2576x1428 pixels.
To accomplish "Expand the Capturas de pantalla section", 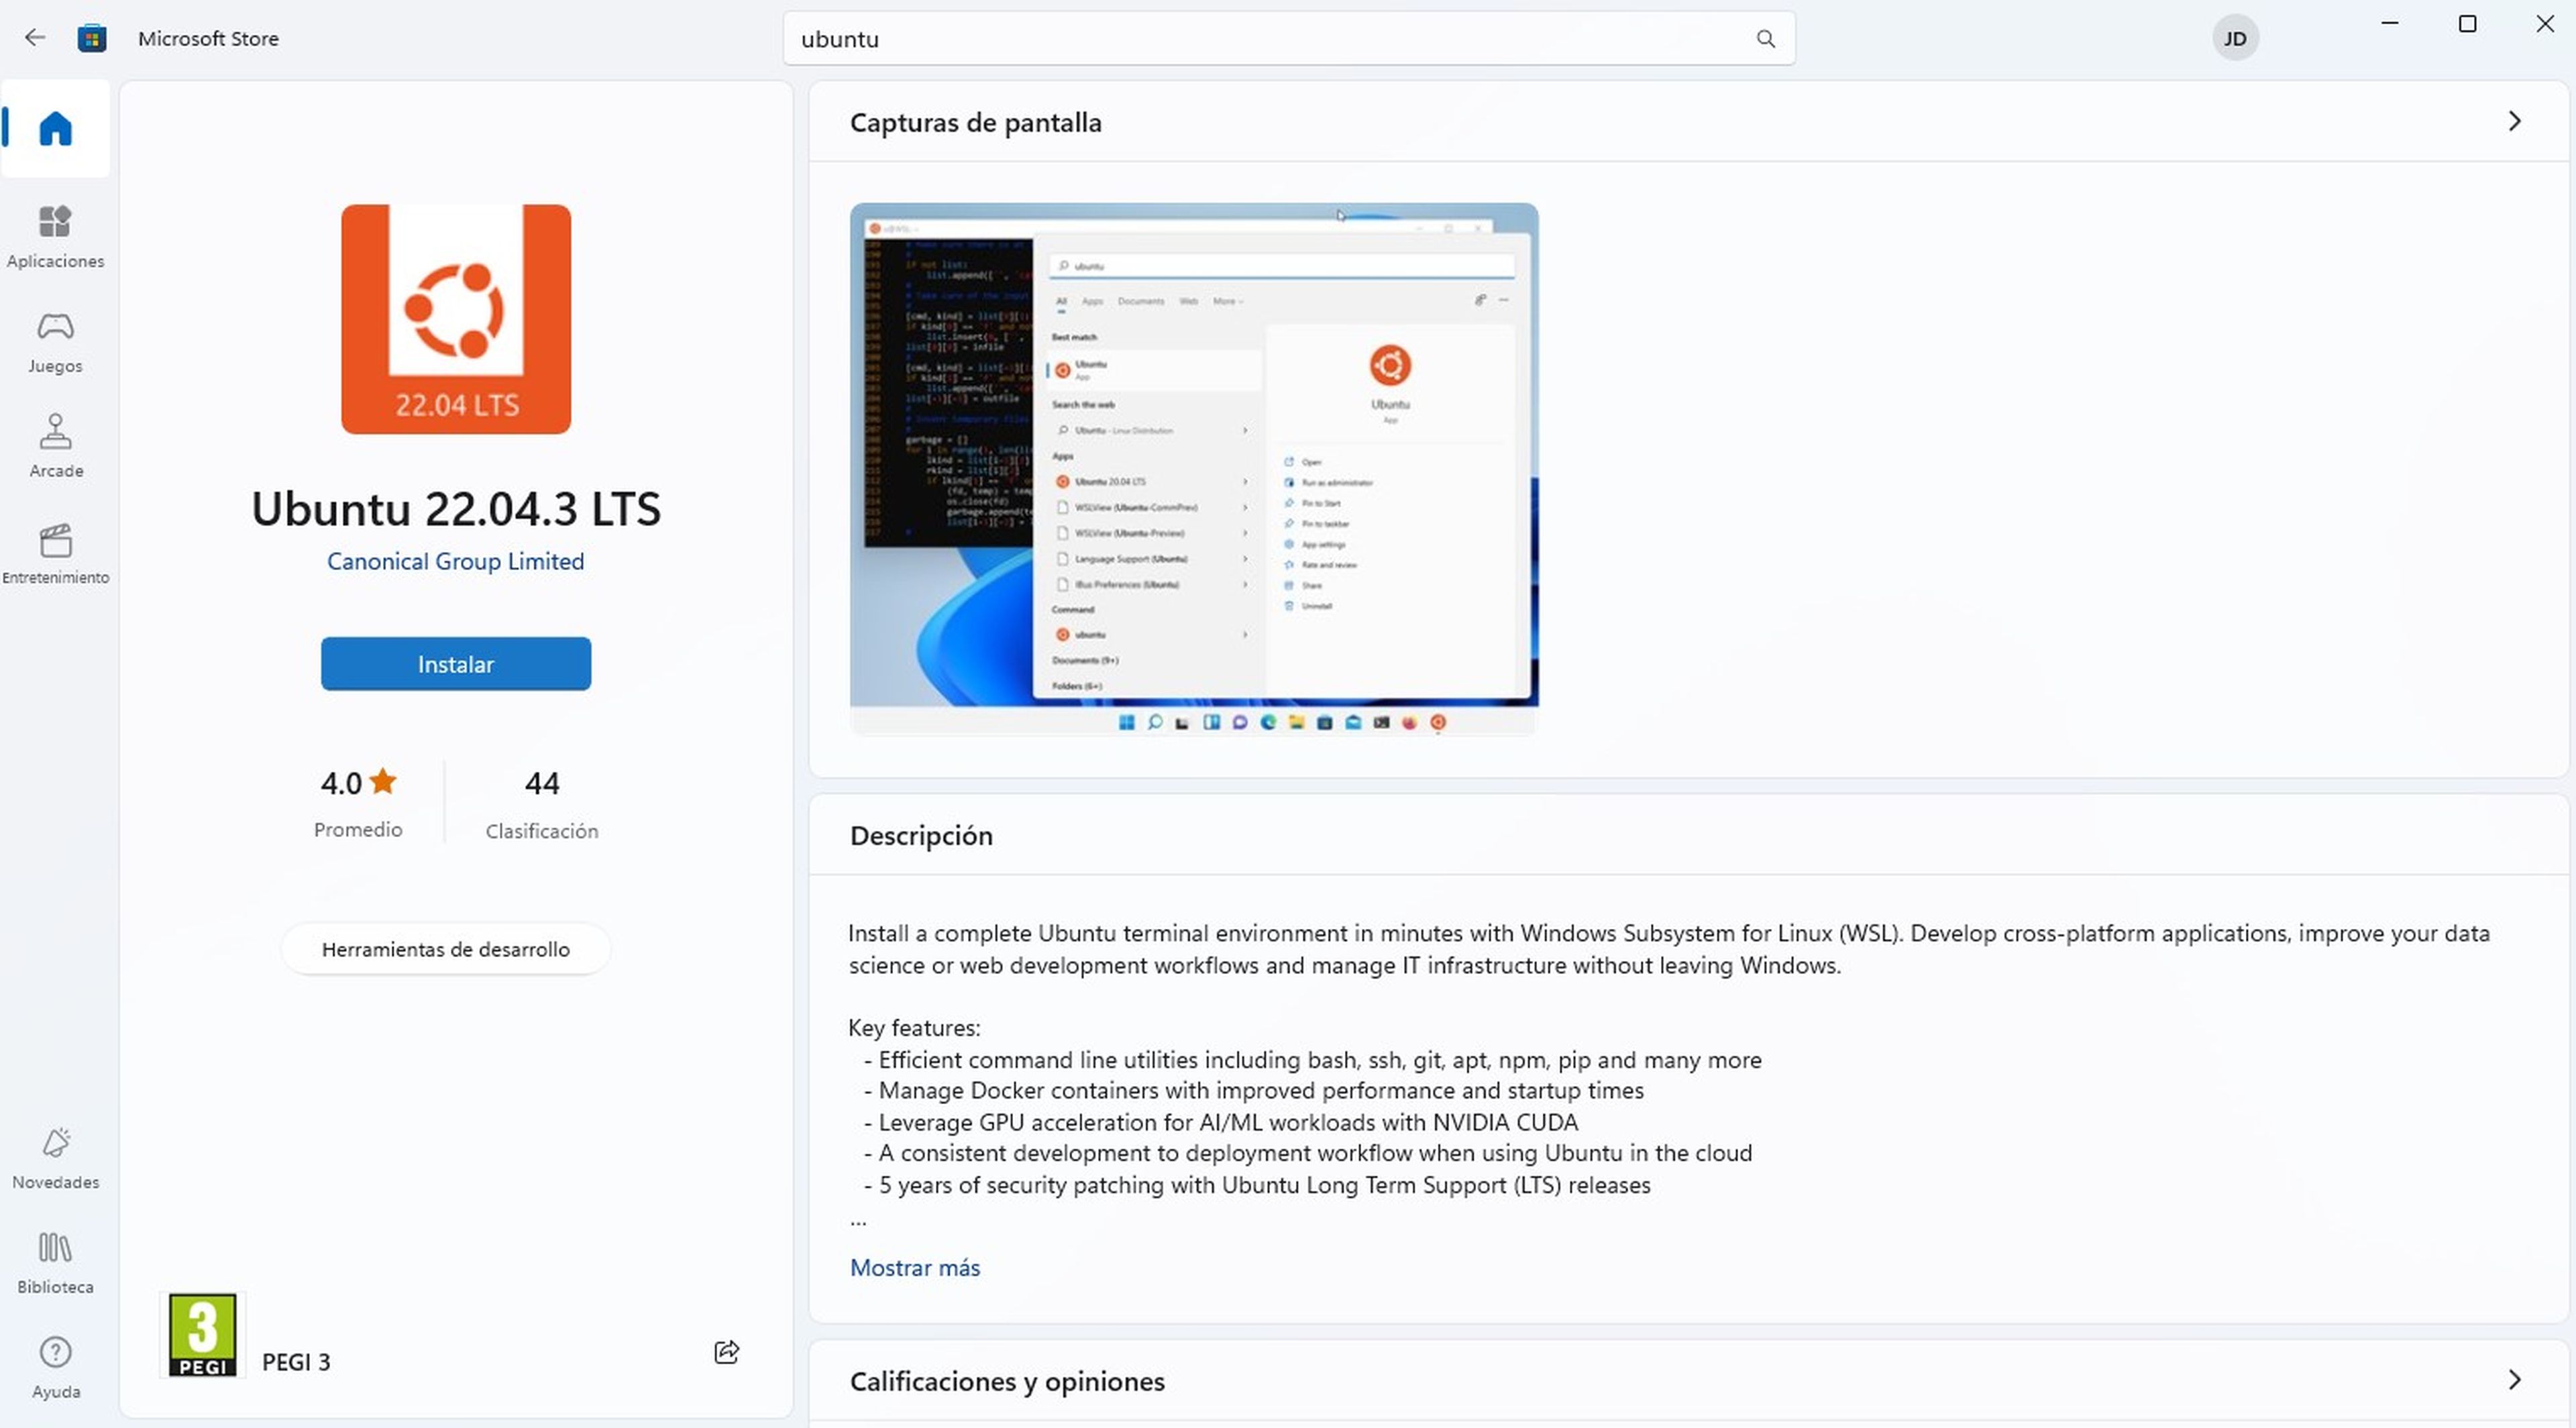I will pyautogui.click(x=2514, y=121).
